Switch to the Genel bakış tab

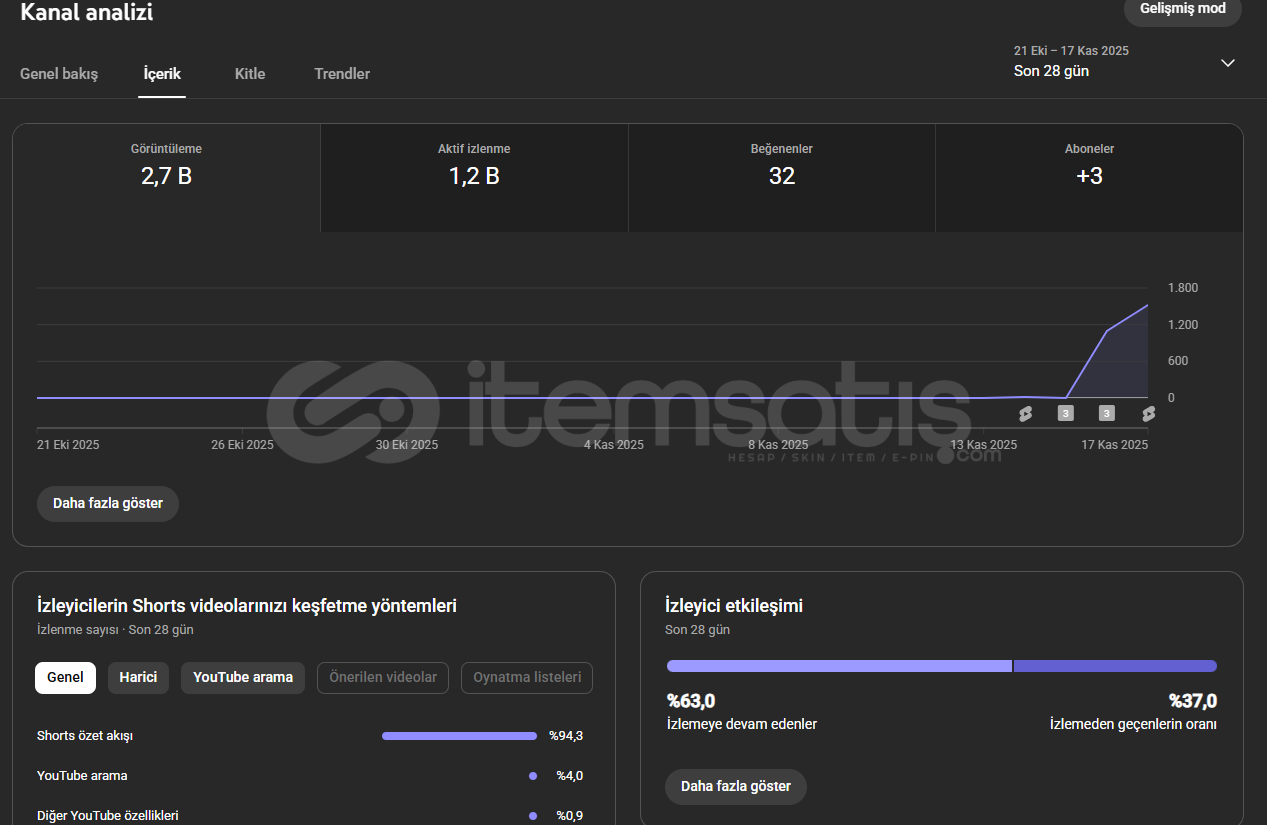point(59,74)
